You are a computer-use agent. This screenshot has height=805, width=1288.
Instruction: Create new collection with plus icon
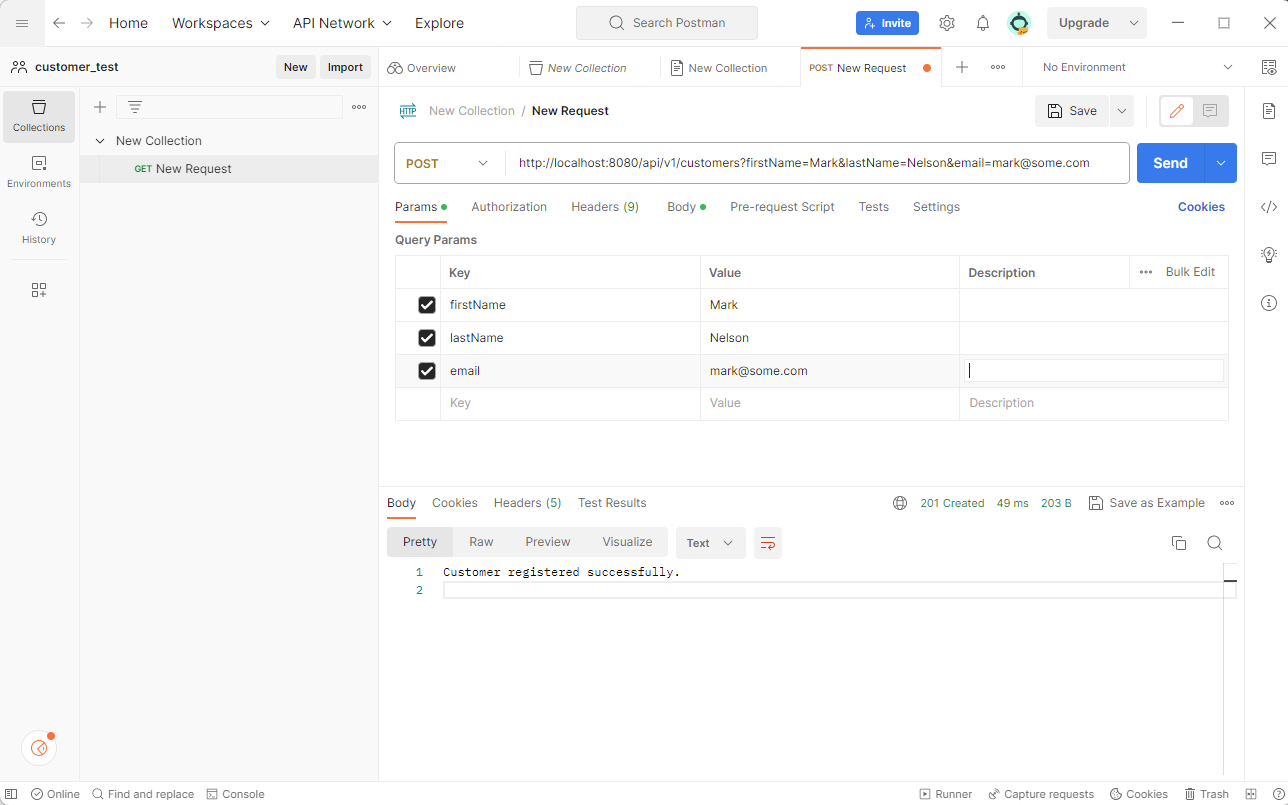100,107
